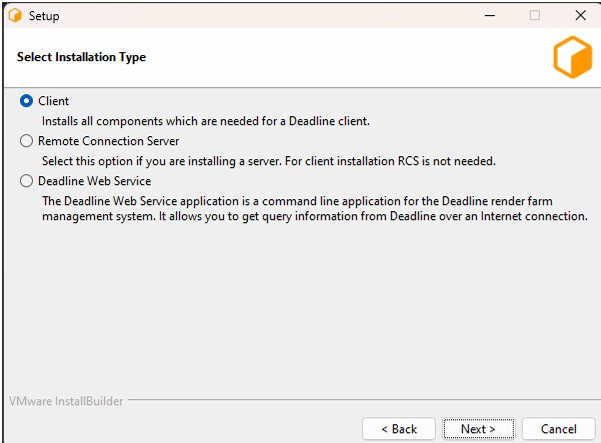Close the Setup installer window

[581, 15]
